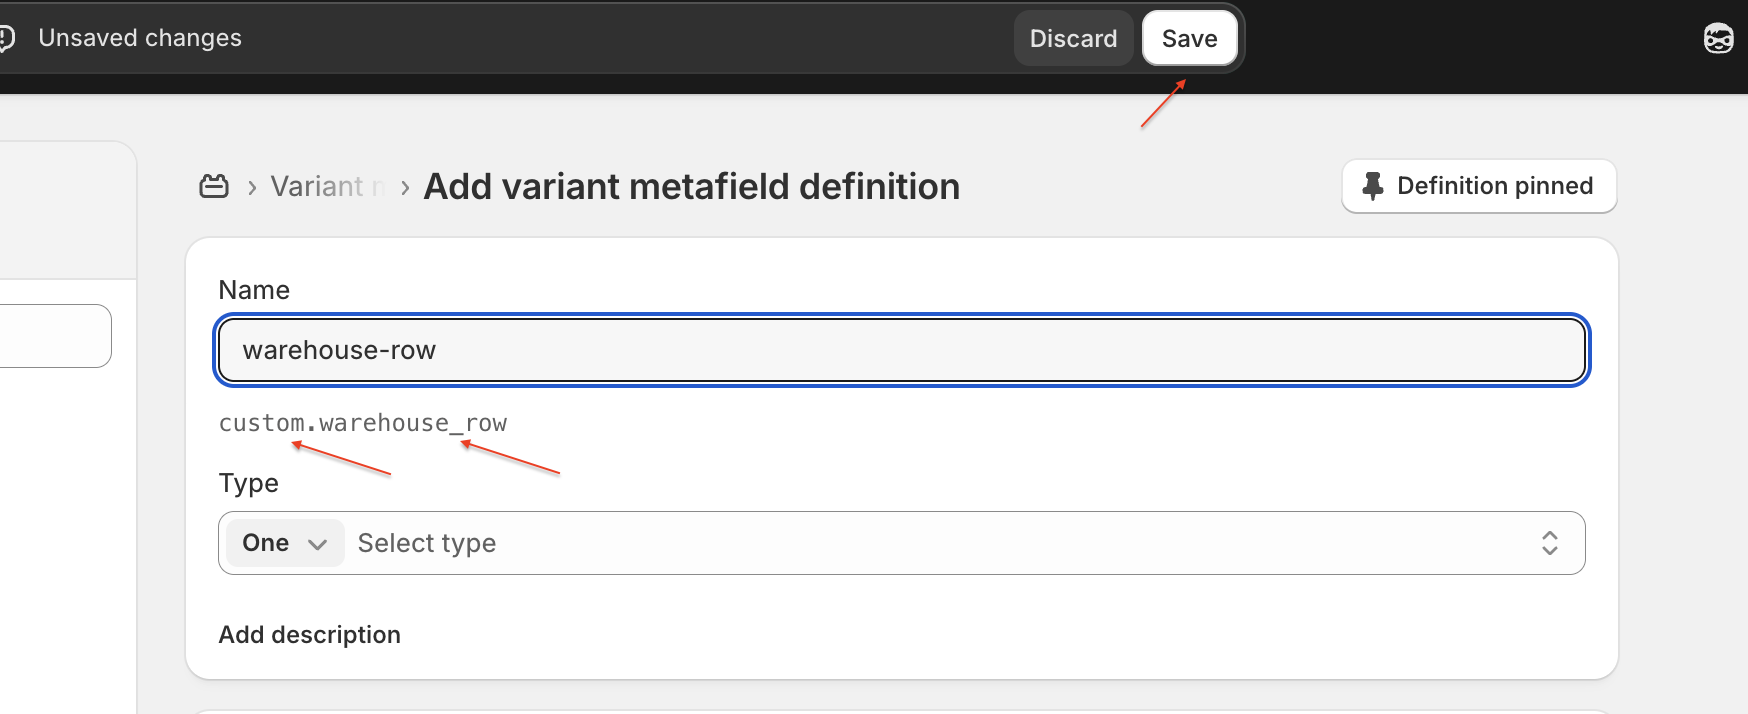Click the chevron arrow next to "One"
This screenshot has width=1748, height=714.
tap(318, 544)
